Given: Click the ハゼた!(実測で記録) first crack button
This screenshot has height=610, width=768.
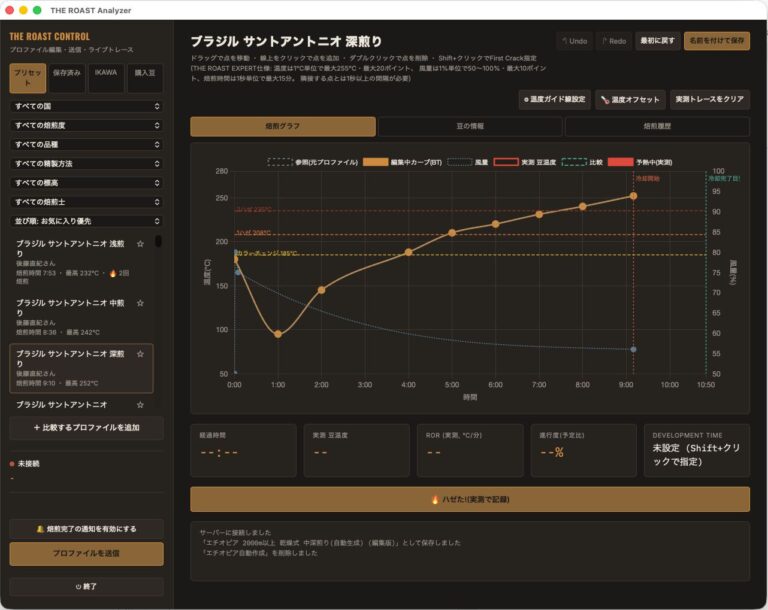Looking at the screenshot, I should [x=470, y=499].
